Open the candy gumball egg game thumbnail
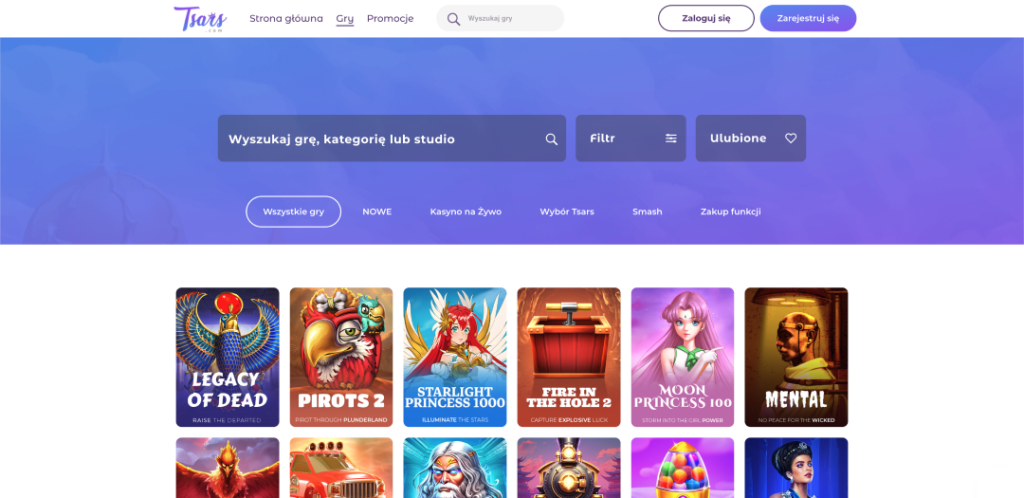The width and height of the screenshot is (1024, 498). [x=682, y=468]
